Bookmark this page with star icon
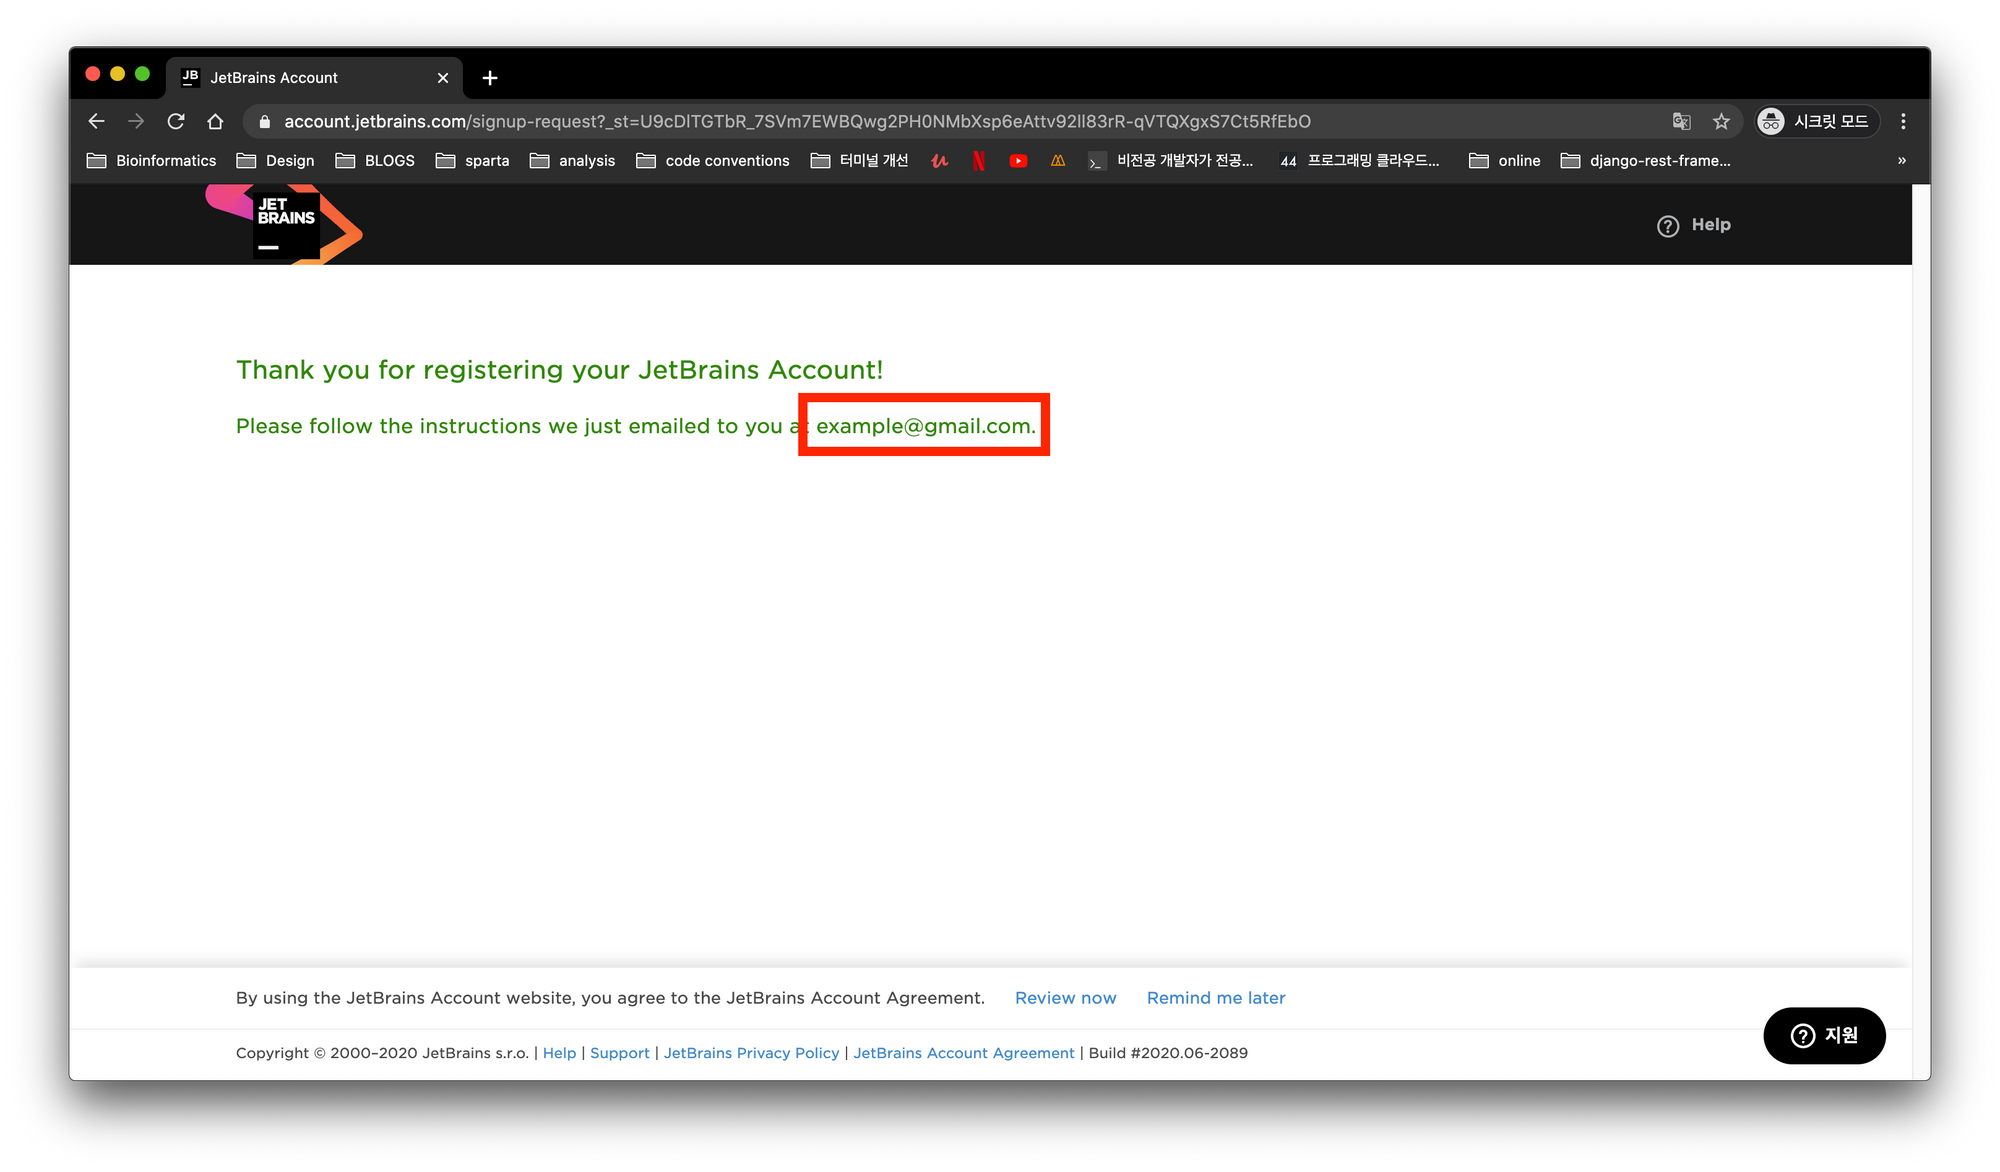This screenshot has height=1172, width=2000. [1721, 121]
